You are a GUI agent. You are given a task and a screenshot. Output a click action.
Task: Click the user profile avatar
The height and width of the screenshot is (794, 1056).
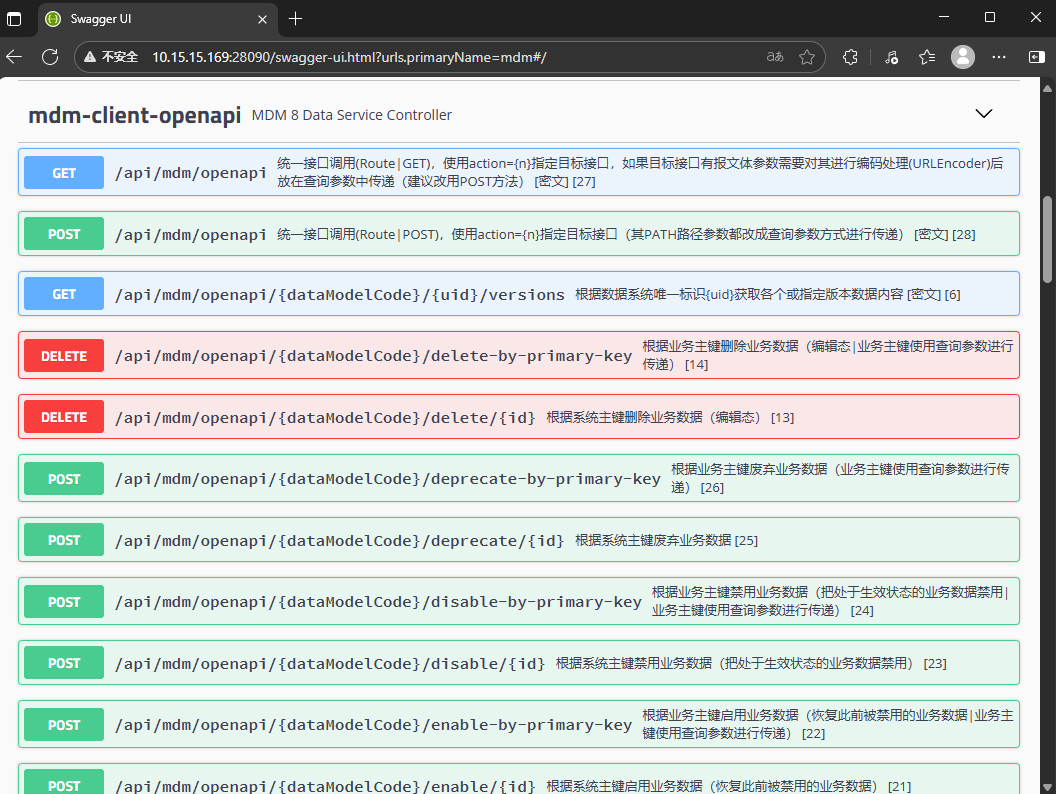click(x=962, y=57)
